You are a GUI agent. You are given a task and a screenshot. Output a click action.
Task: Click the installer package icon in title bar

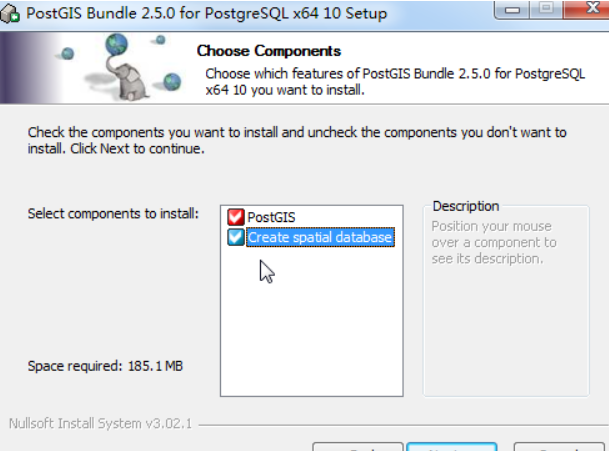tap(10, 14)
